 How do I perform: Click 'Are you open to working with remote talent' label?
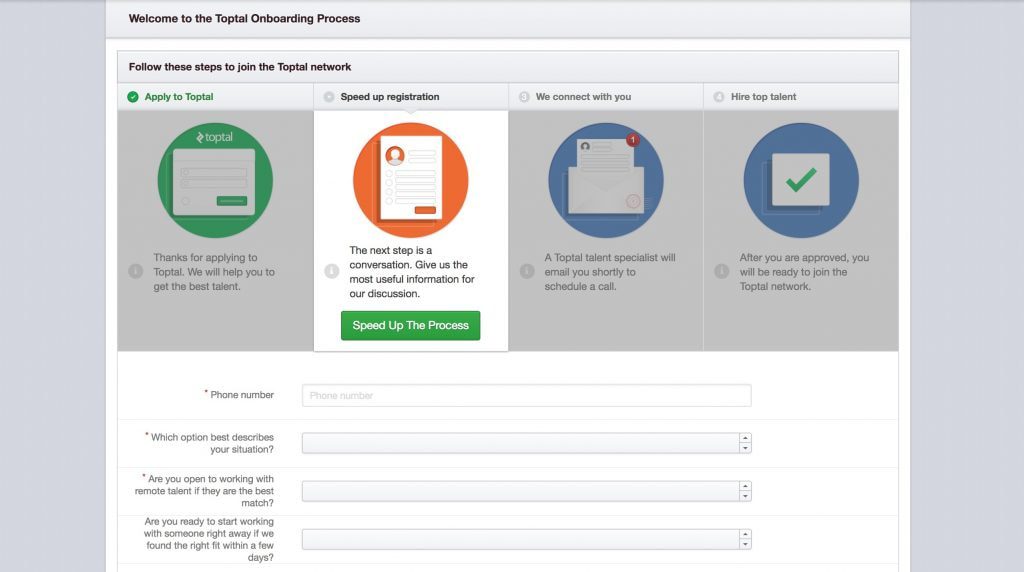[204, 491]
